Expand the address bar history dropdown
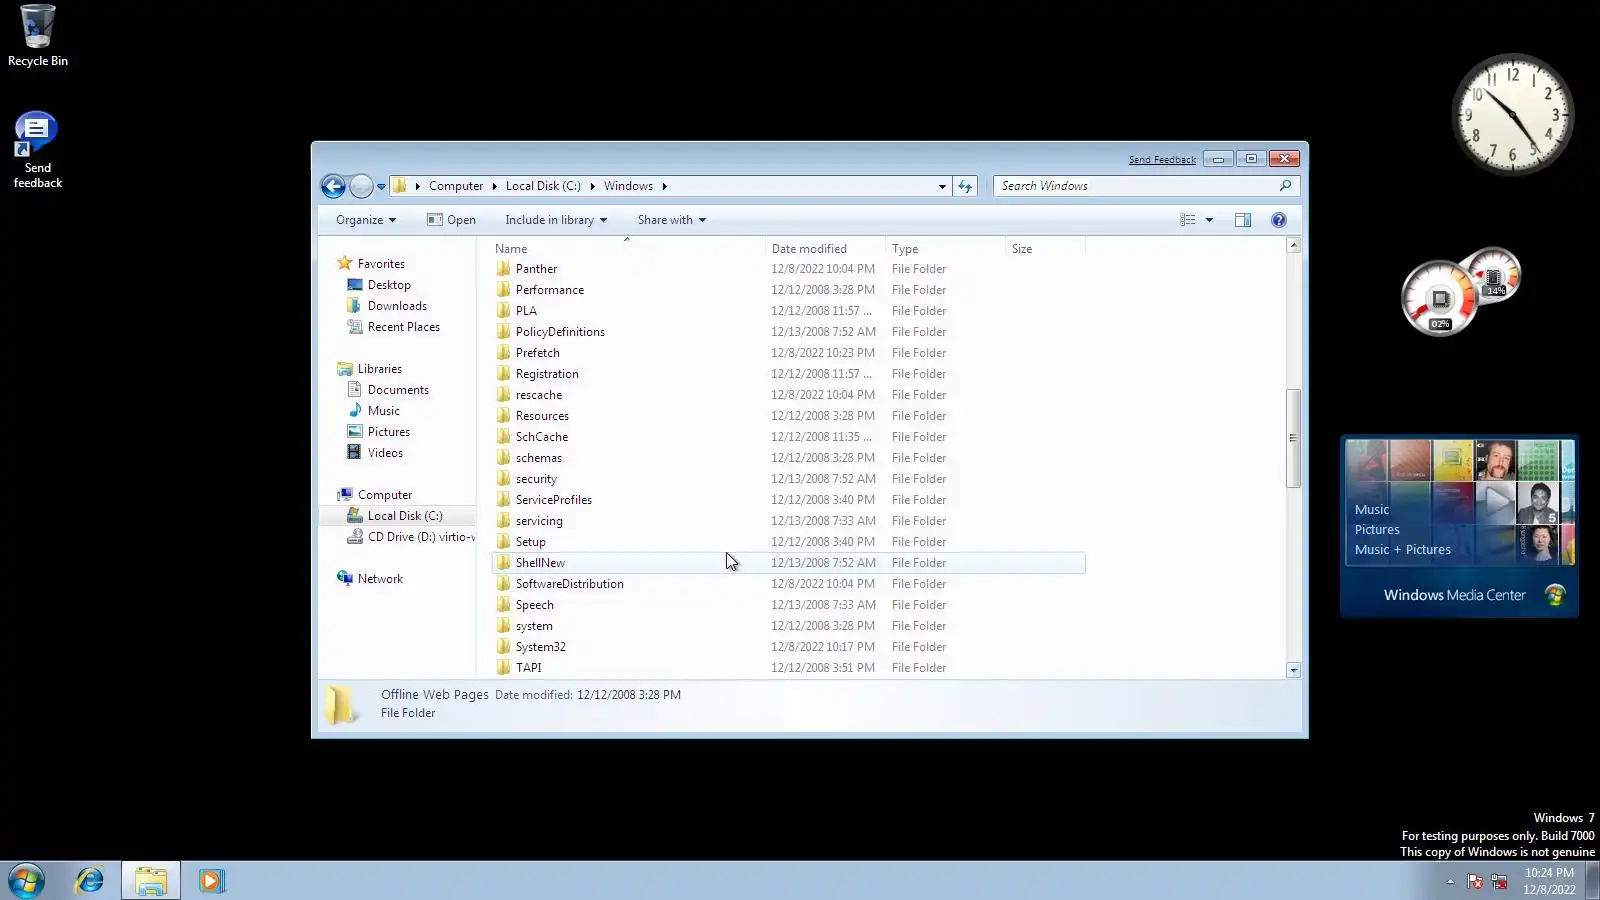Screen dimensions: 1600x900 pyautogui.click(x=942, y=186)
